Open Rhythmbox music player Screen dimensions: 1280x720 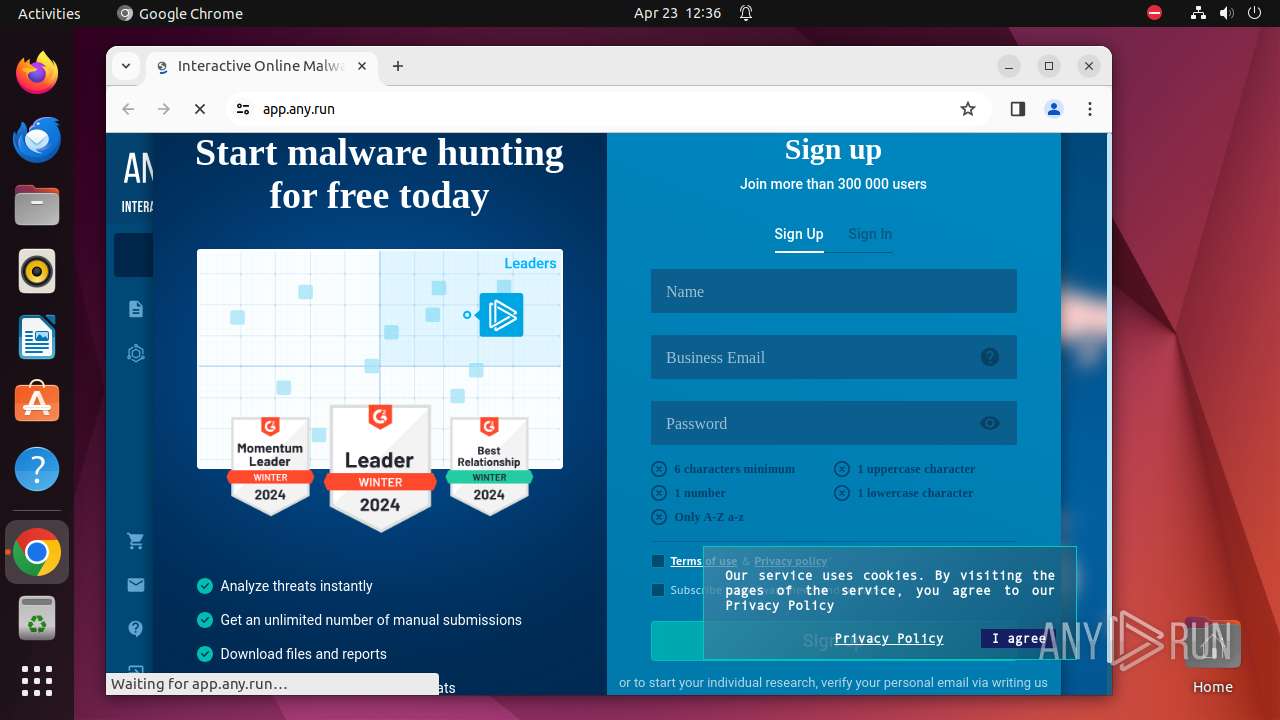click(37, 271)
